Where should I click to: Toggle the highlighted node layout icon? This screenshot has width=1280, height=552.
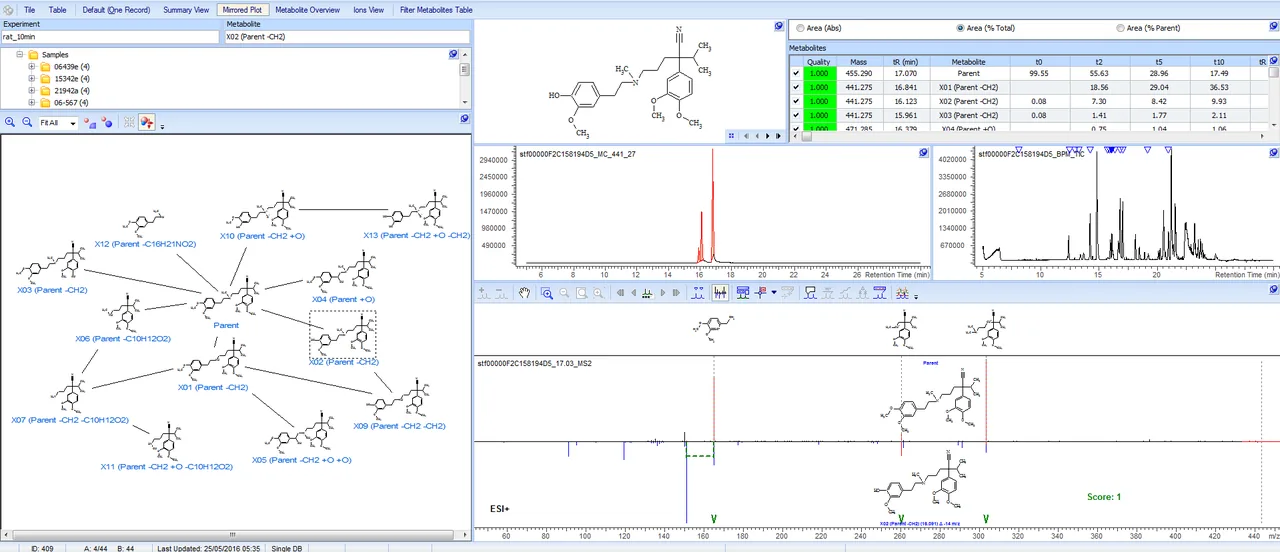(147, 122)
